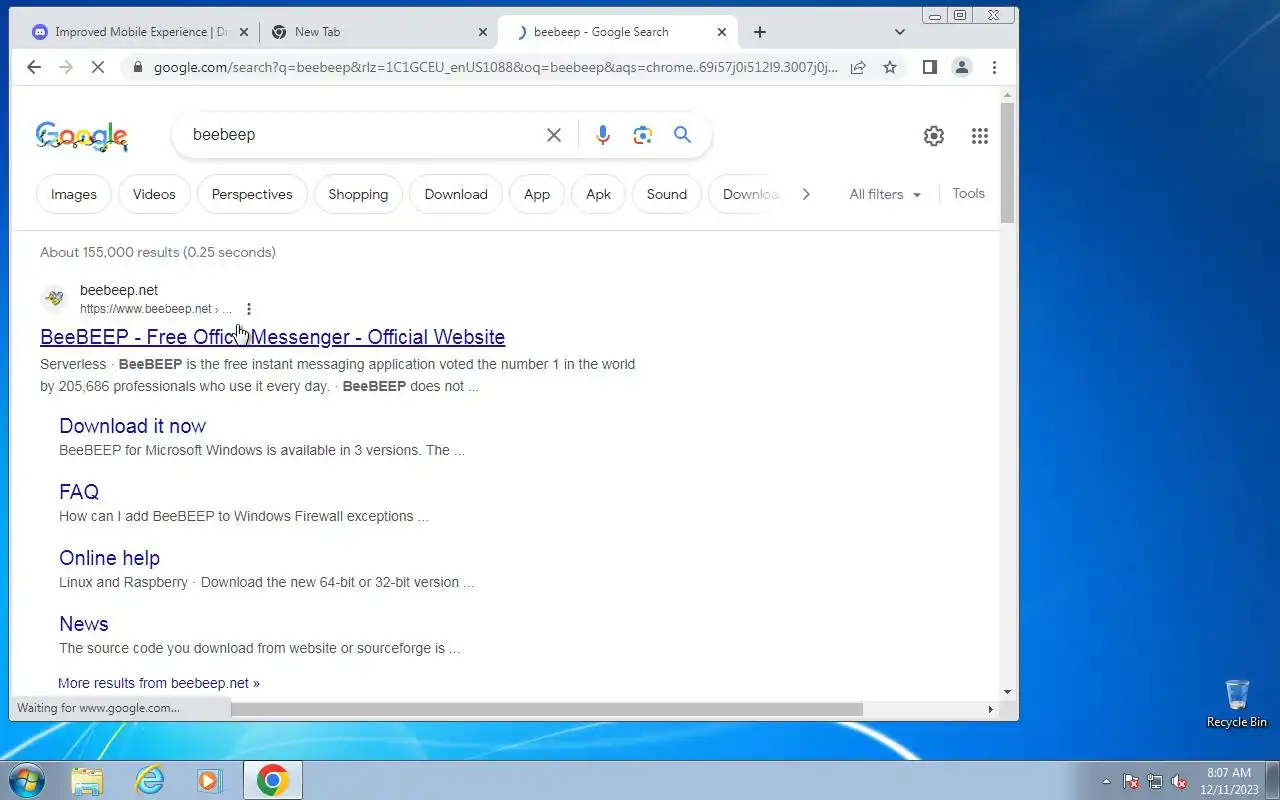Click the muted volume tray icon
Viewport: 1280px width, 800px height.
1180,782
